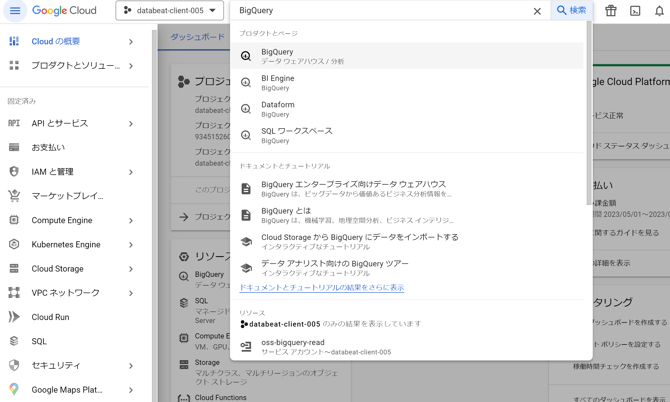Open Cloud Storage から BigQuery import tutorial

407,241
